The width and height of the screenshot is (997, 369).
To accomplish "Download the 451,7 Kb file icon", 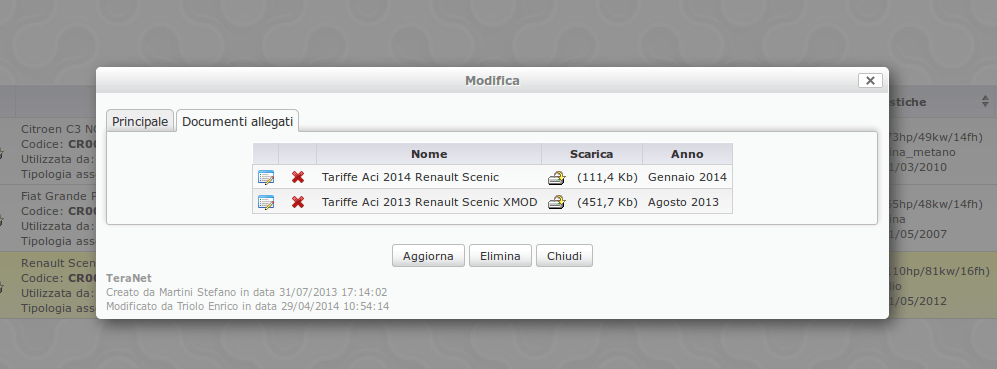I will click(x=556, y=202).
